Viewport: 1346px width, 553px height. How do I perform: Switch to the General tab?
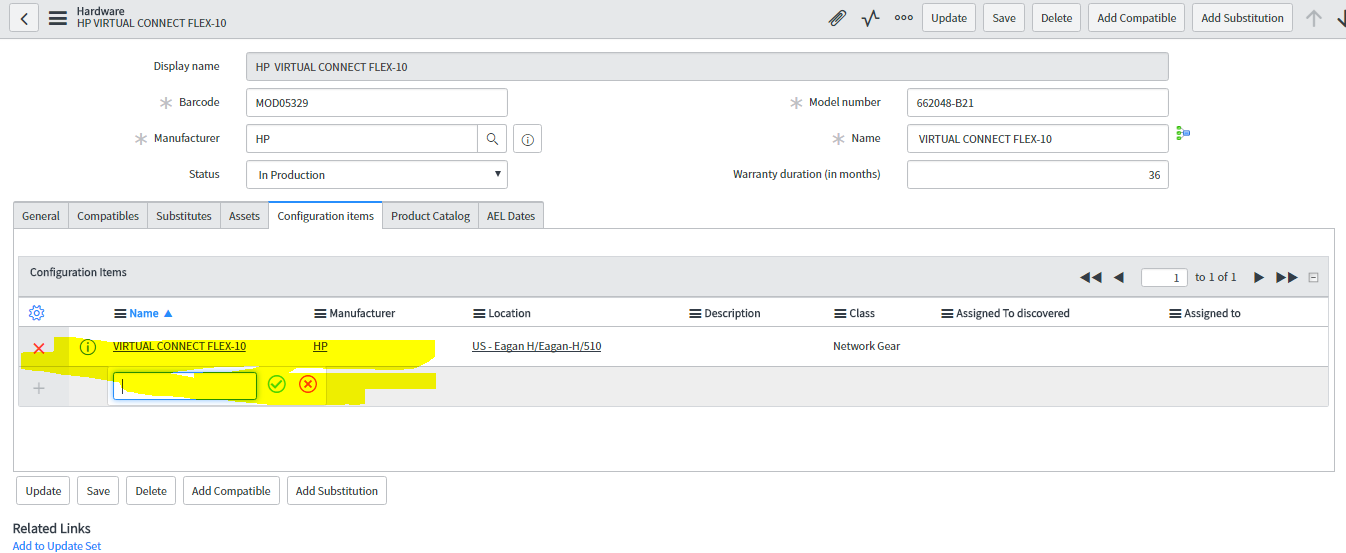point(41,215)
